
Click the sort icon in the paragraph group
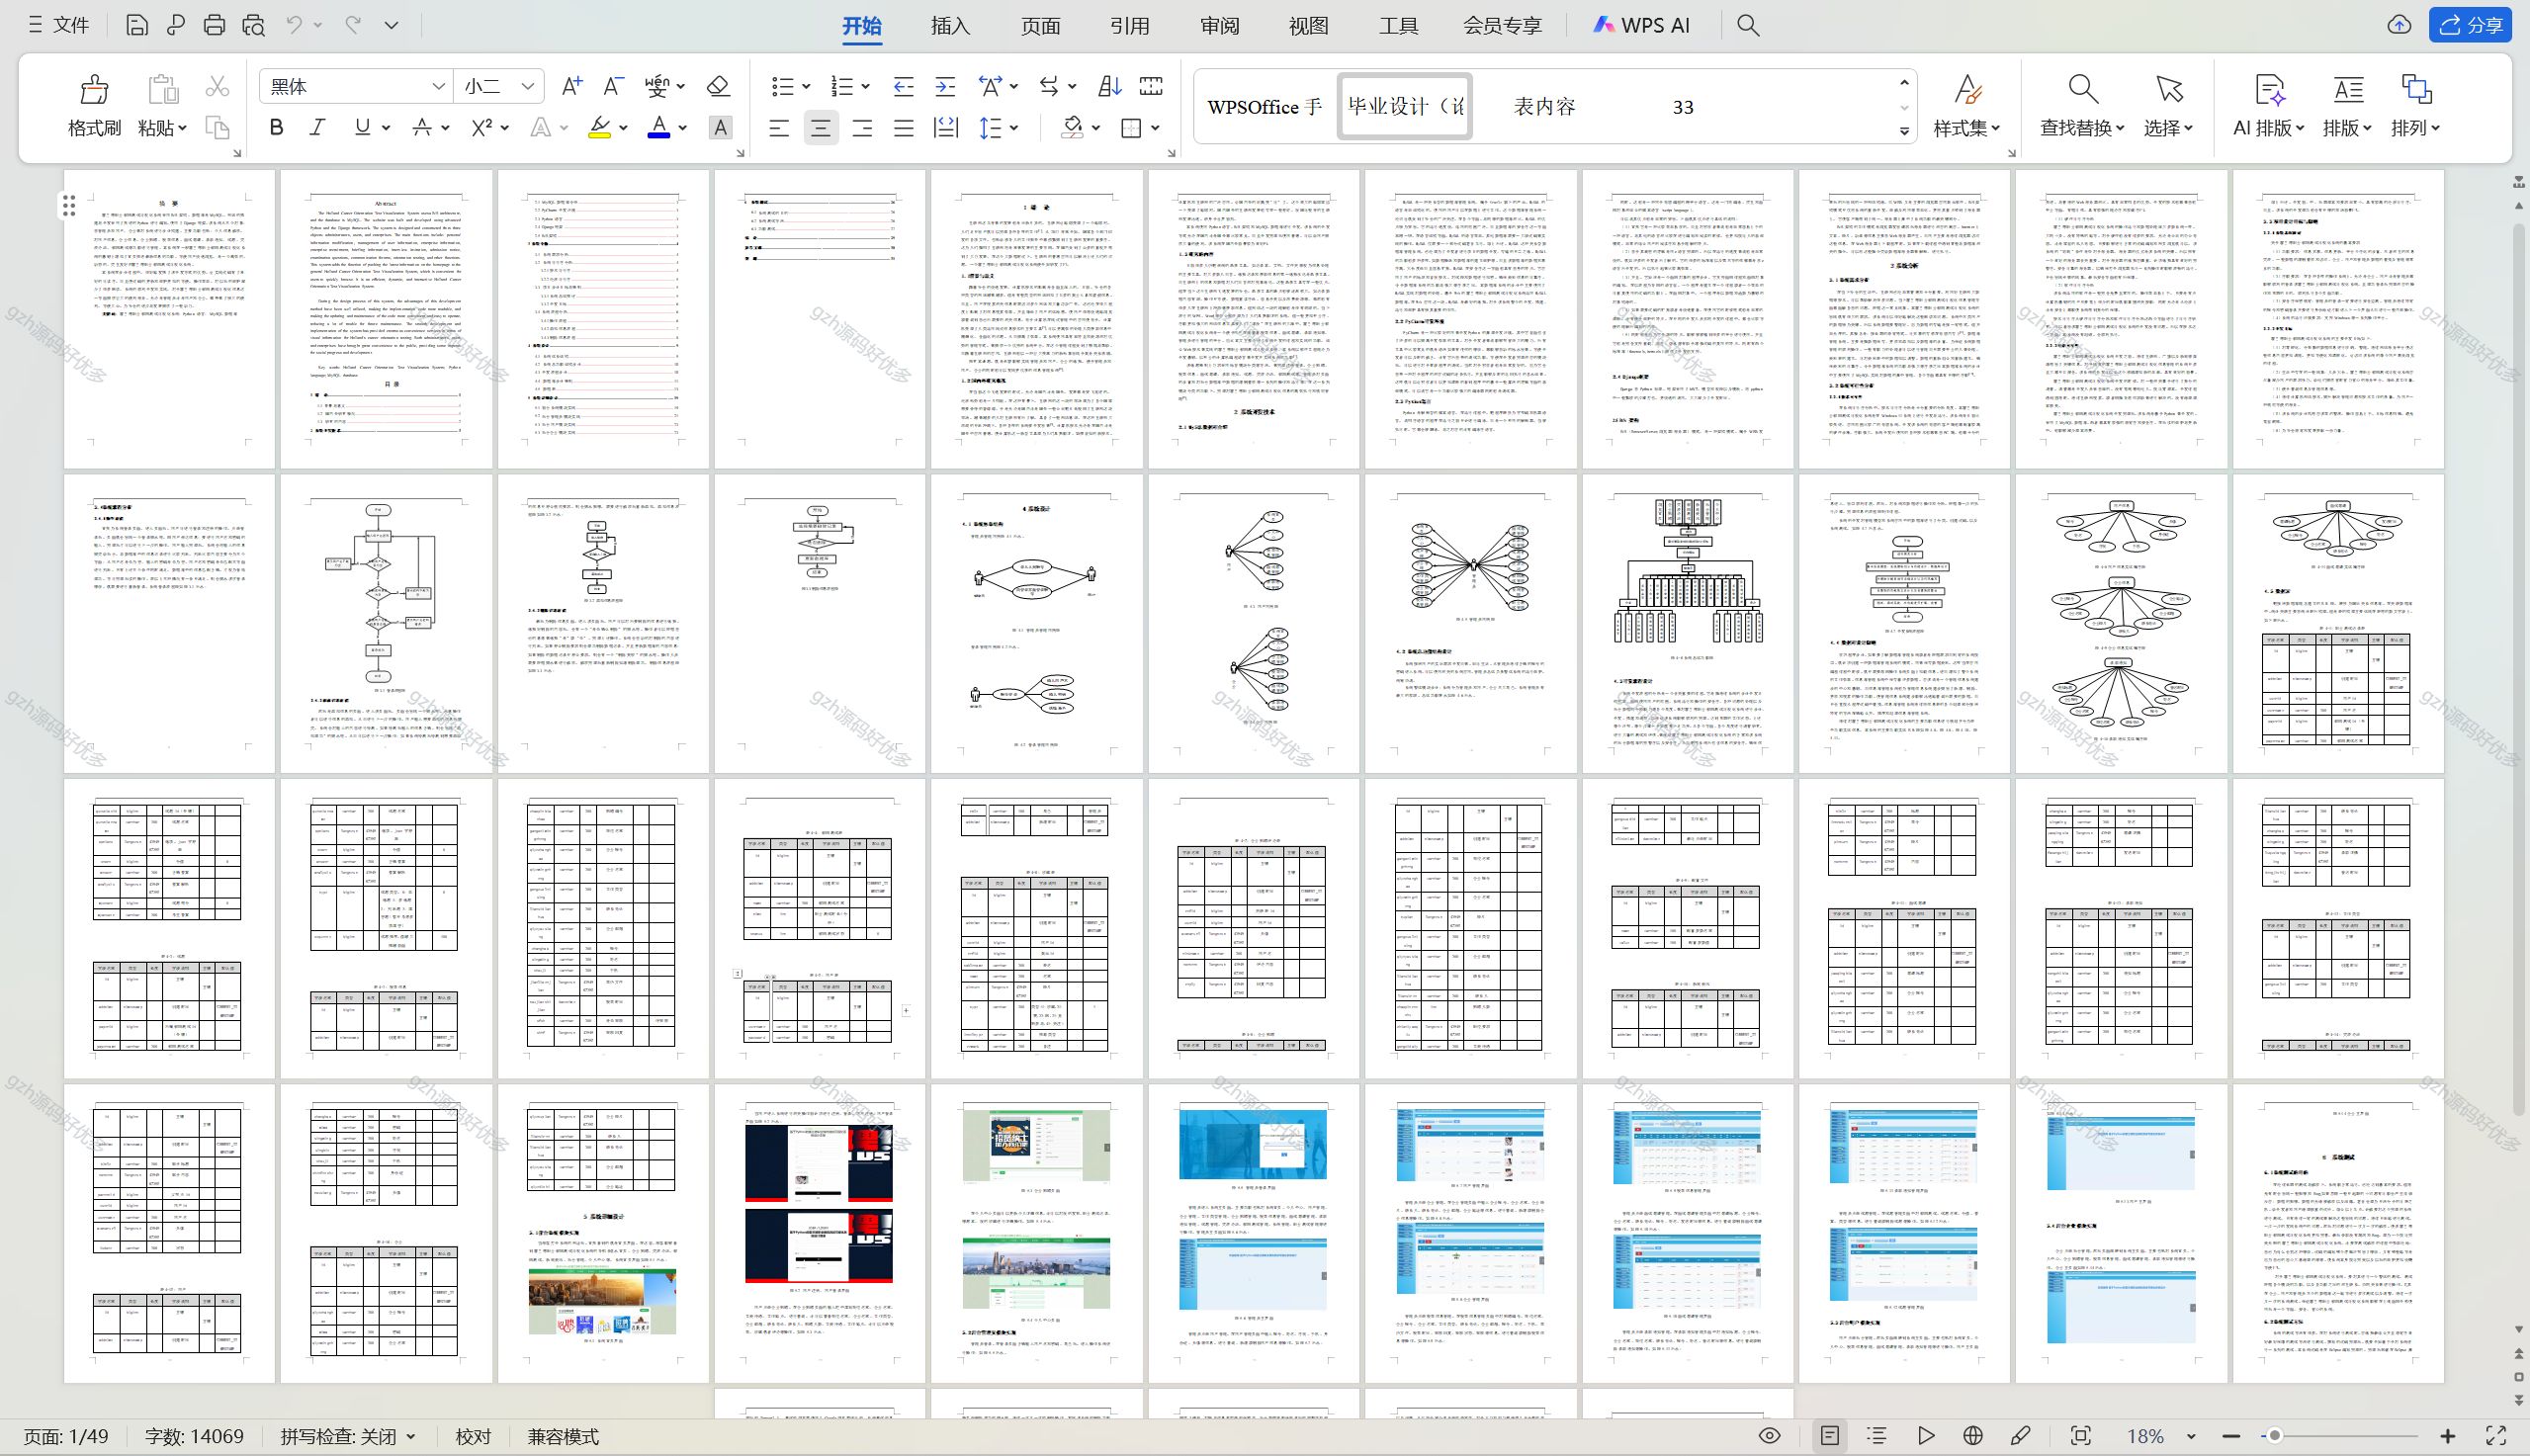pyautogui.click(x=1109, y=86)
